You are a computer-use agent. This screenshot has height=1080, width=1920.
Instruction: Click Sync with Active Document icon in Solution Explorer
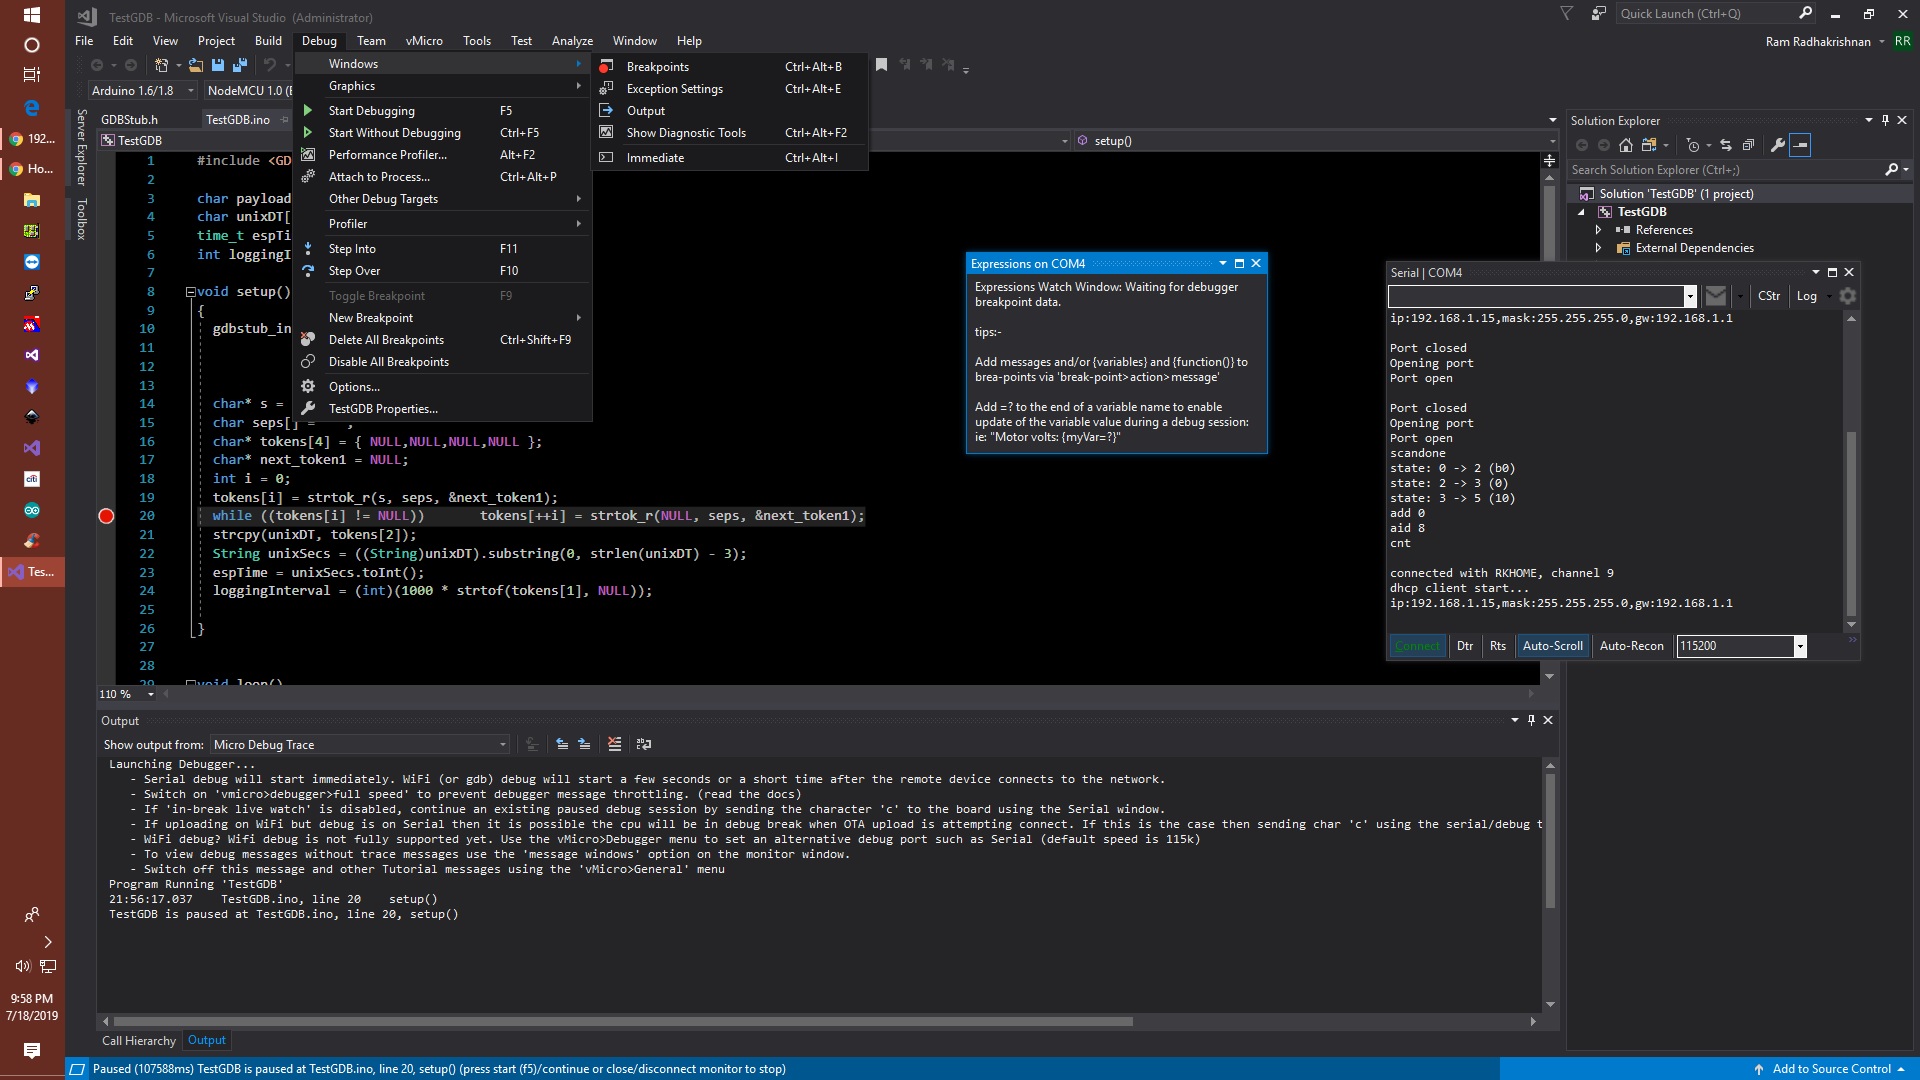(x=1726, y=145)
